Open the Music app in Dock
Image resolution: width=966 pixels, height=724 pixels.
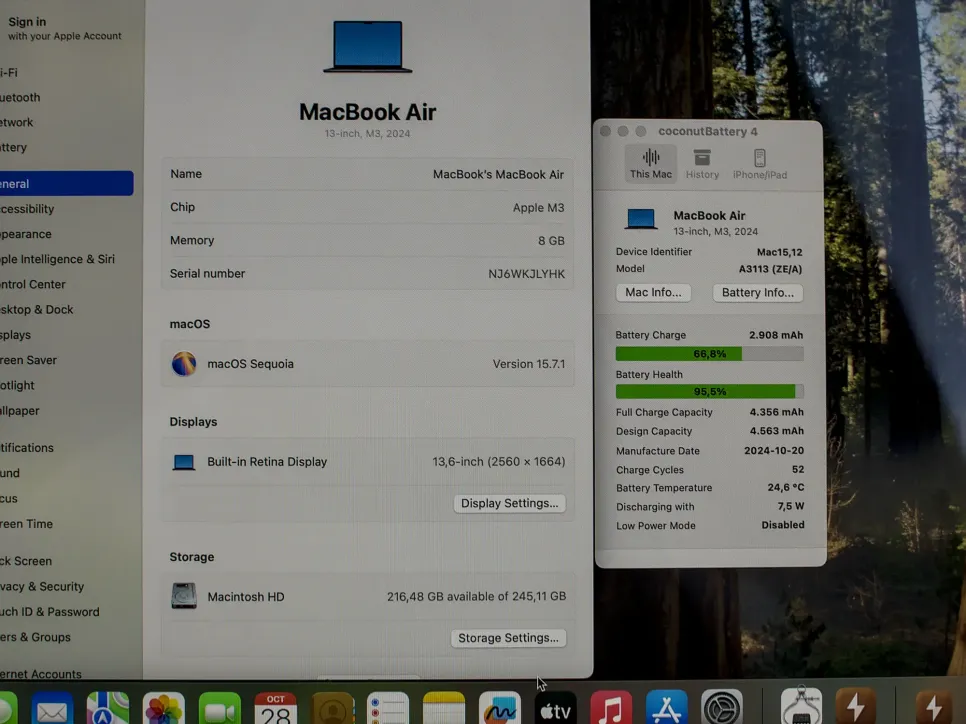click(611, 710)
